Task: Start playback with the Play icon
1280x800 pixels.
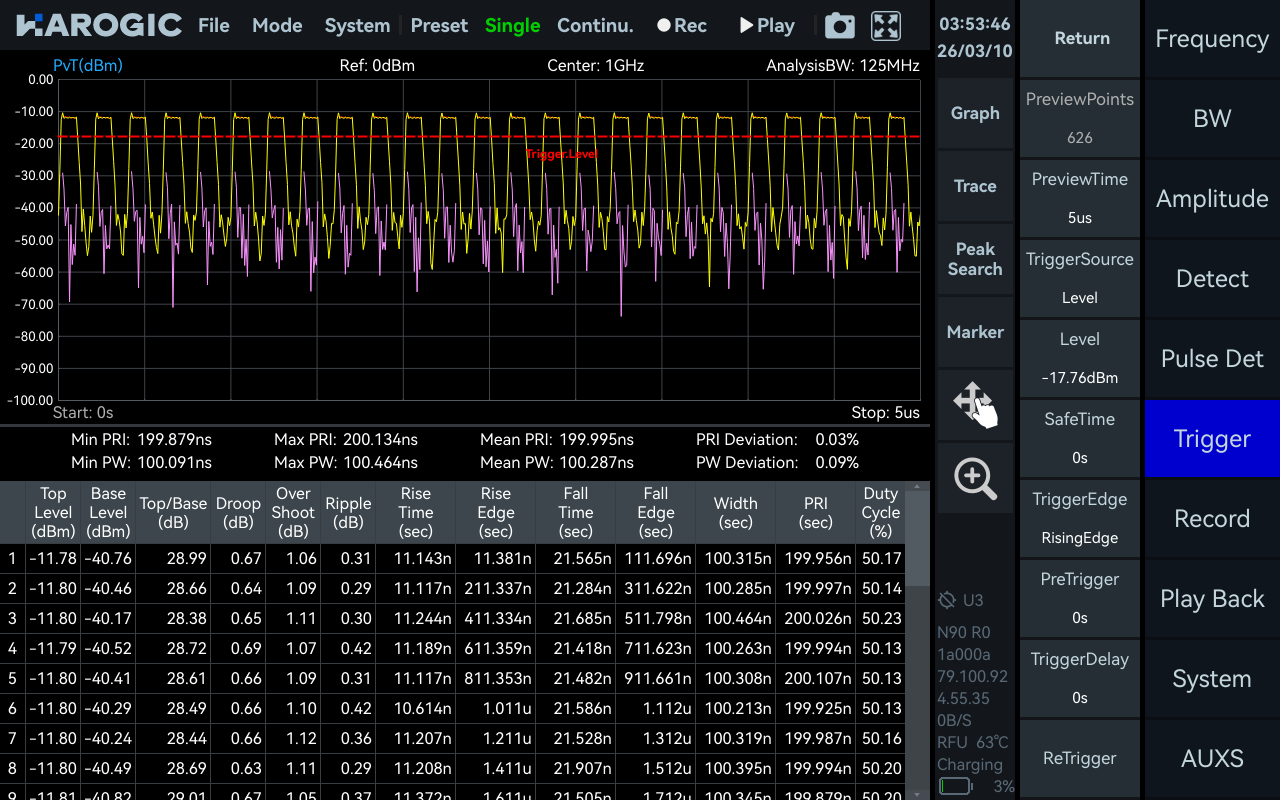Action: pyautogui.click(x=766, y=25)
